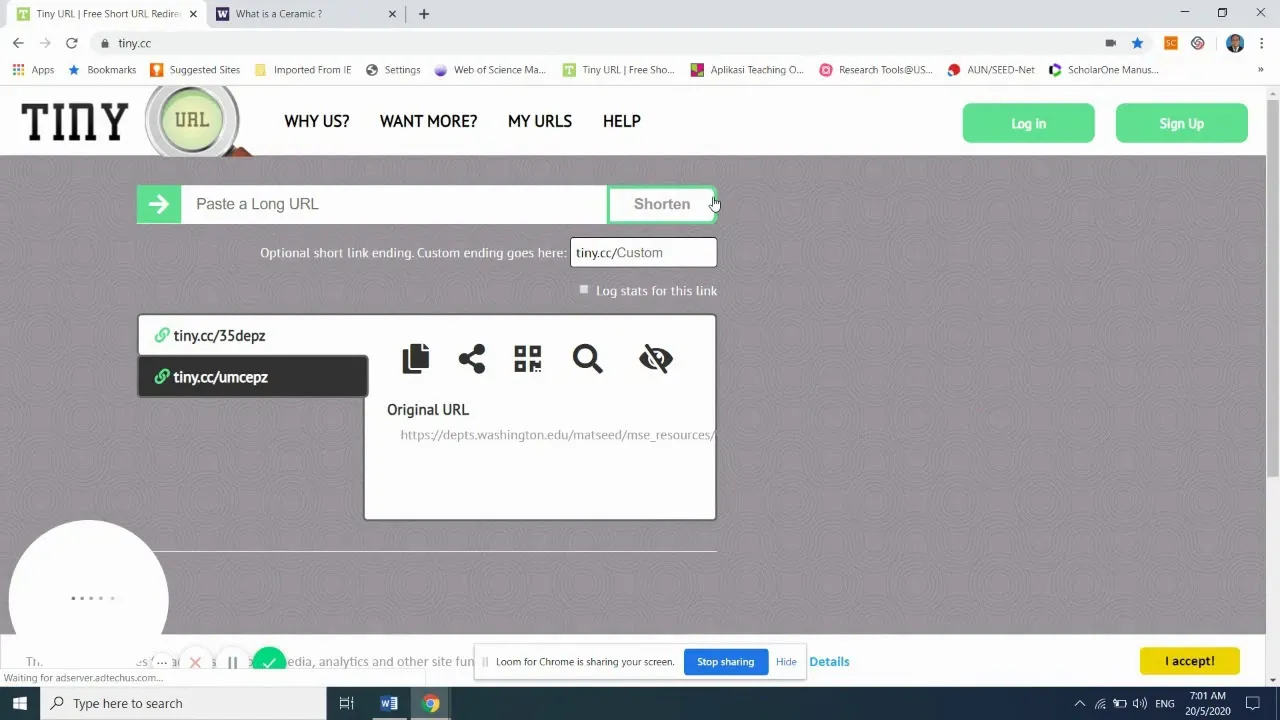Viewport: 1280px width, 720px height.
Task: Open Suggested Sites bookmark
Action: coord(195,70)
